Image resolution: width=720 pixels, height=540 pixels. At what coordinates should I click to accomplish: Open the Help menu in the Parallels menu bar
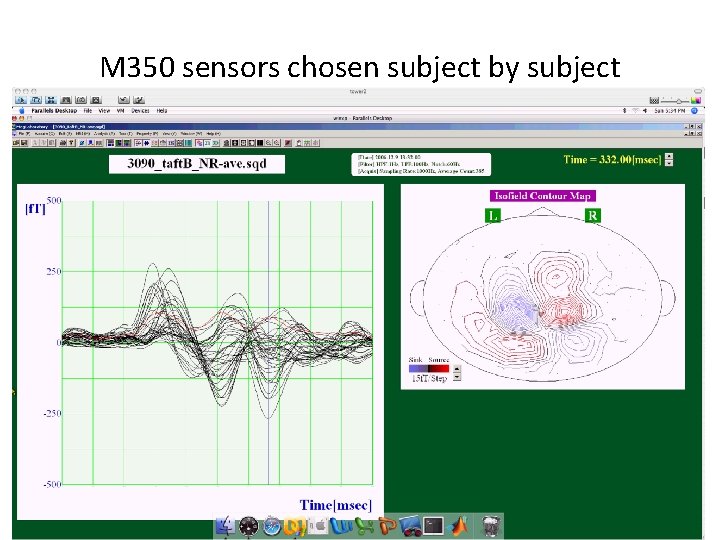(162, 111)
